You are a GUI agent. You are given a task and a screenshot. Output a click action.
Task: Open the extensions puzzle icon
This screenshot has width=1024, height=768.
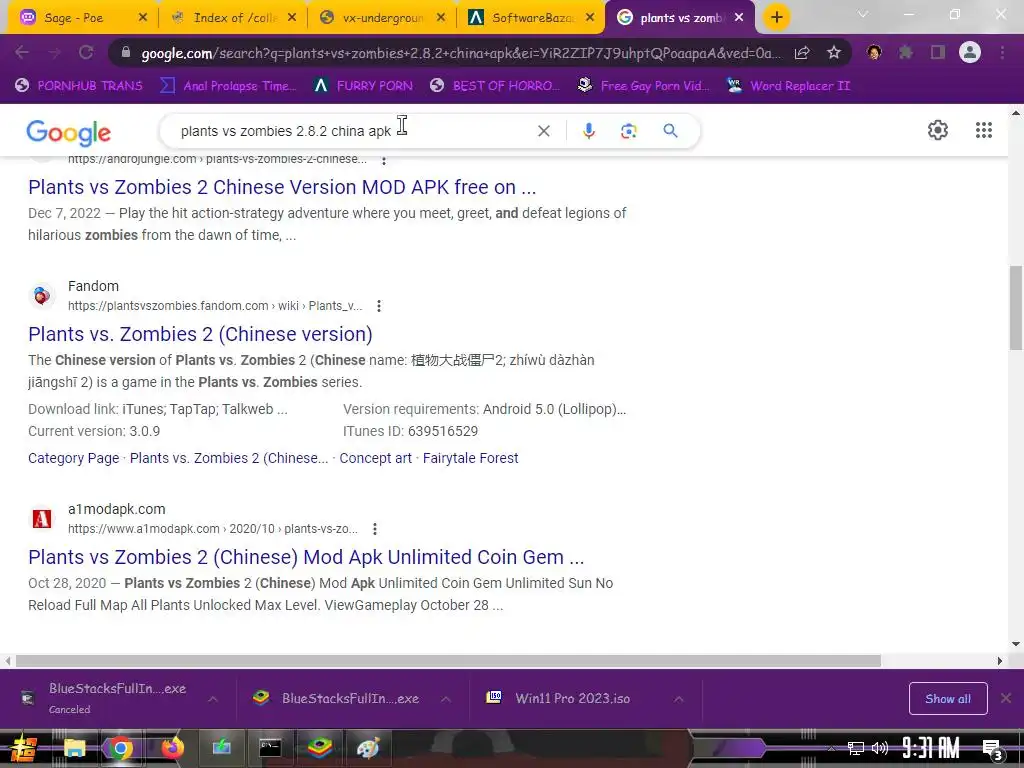coord(906,53)
